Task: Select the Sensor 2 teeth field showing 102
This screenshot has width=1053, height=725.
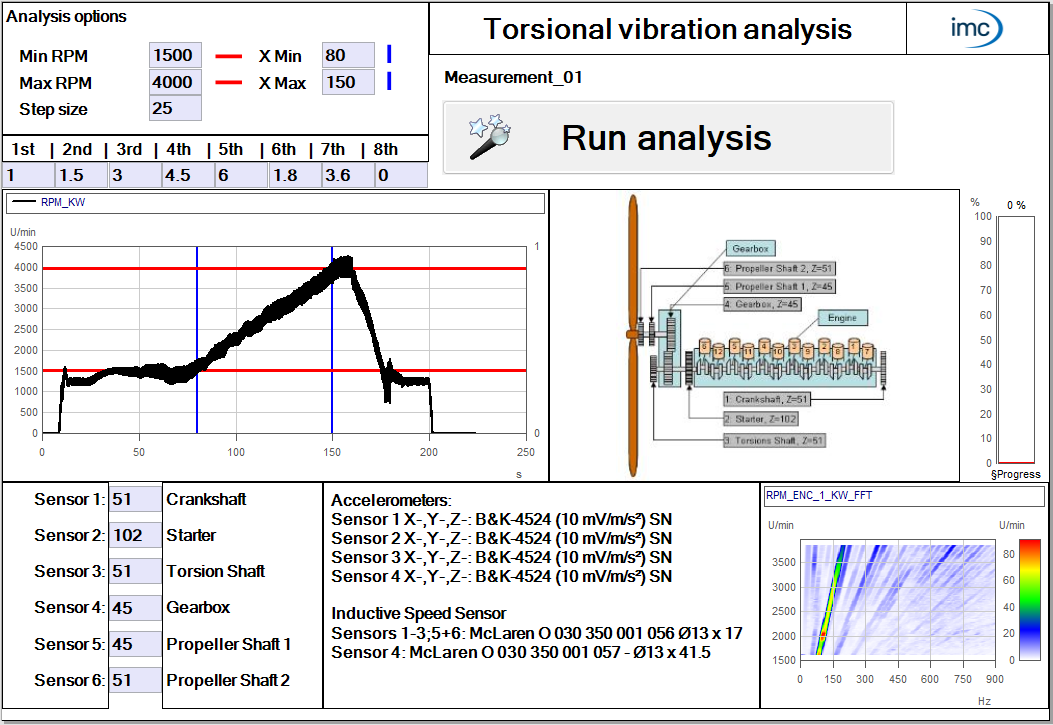Action: [x=135, y=535]
